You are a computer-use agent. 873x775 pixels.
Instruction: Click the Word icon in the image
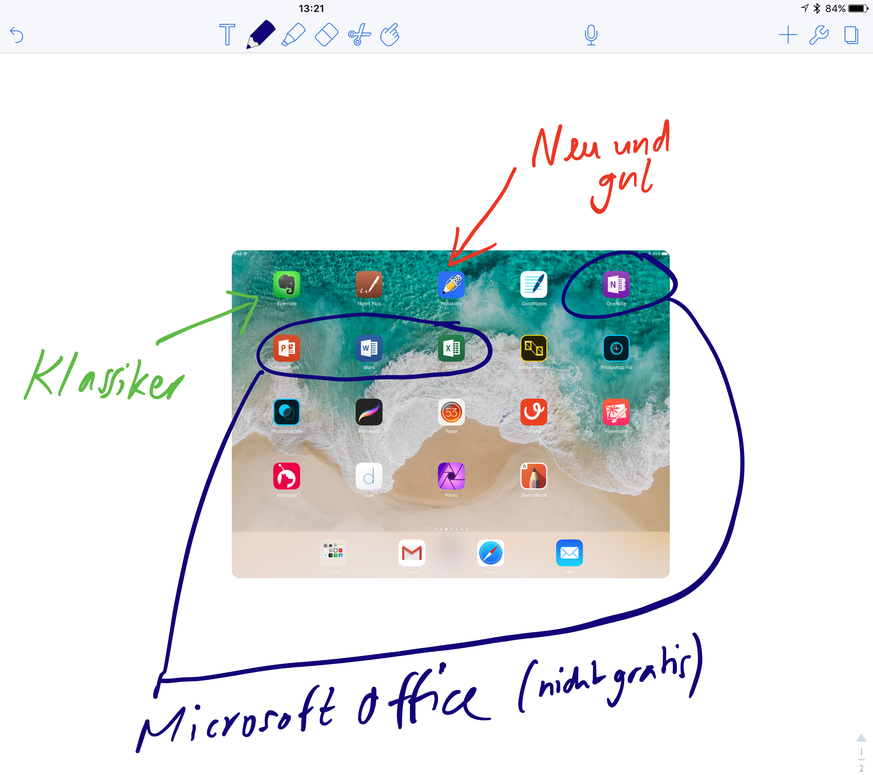point(369,348)
